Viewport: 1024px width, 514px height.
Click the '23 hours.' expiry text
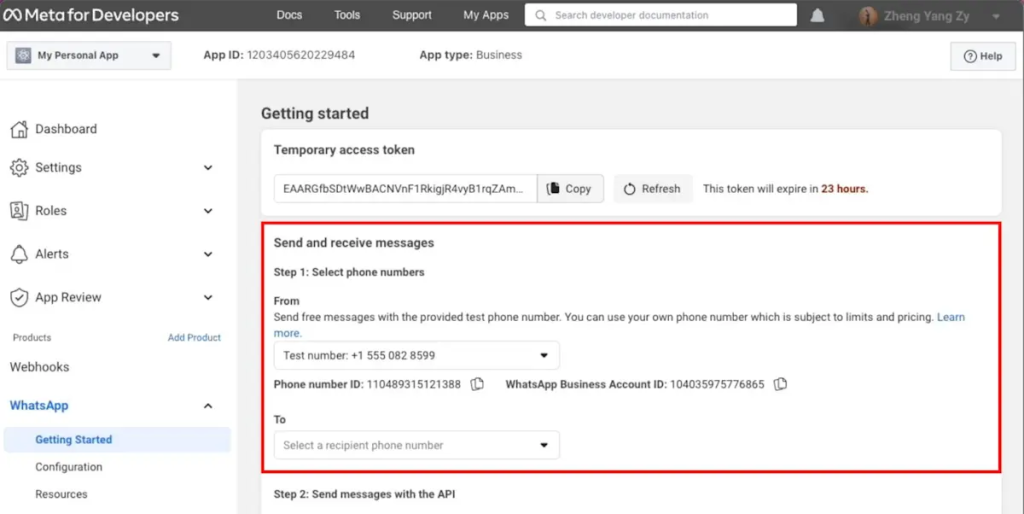click(x=844, y=189)
